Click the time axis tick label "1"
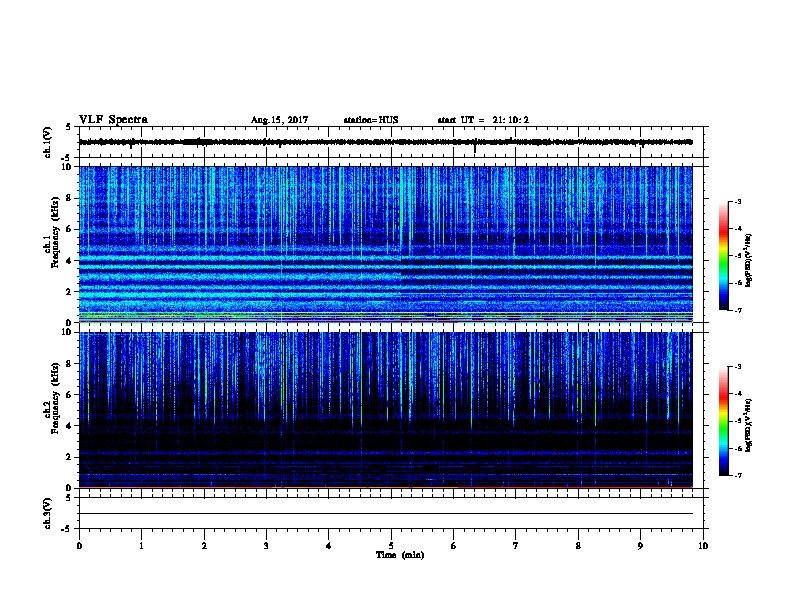792x612 pixels. (141, 546)
